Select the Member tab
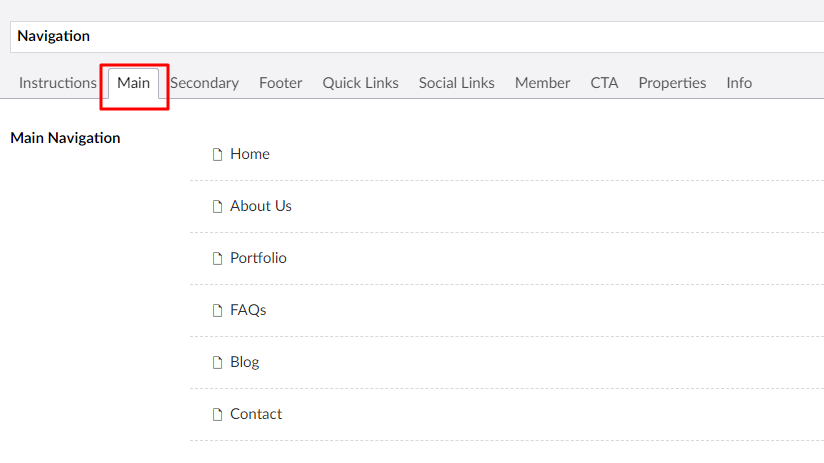Screen dimensions: 824x463 coord(542,83)
